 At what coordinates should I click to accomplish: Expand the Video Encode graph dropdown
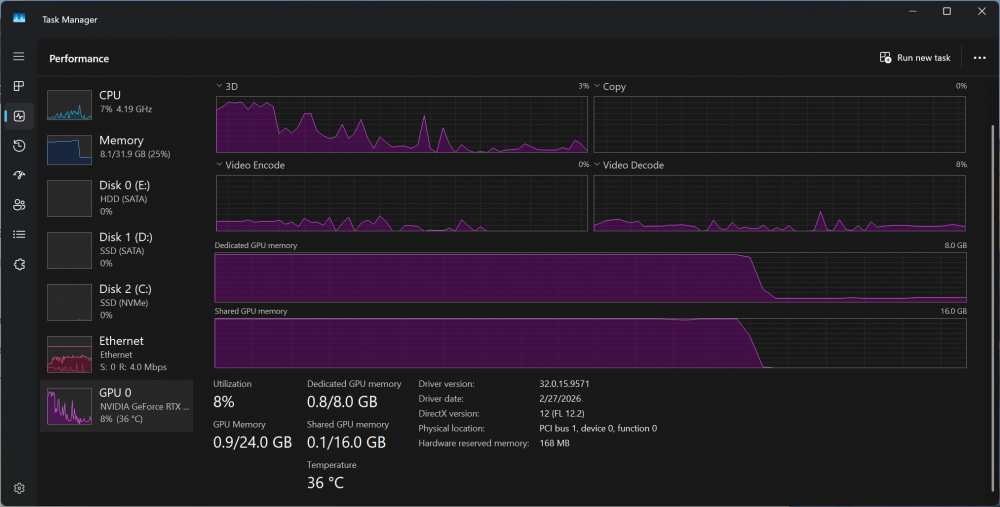[220, 165]
